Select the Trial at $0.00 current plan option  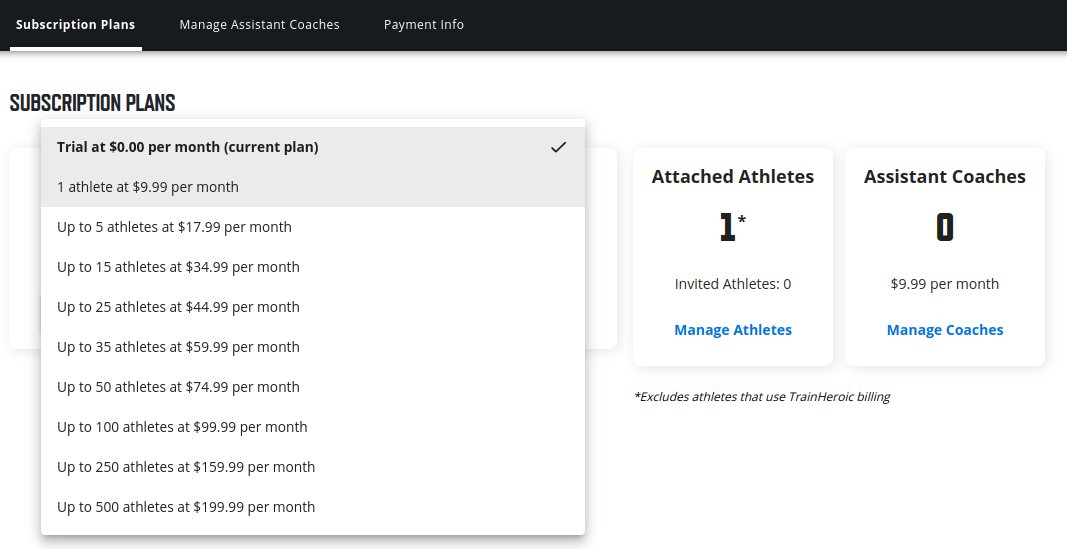click(188, 147)
